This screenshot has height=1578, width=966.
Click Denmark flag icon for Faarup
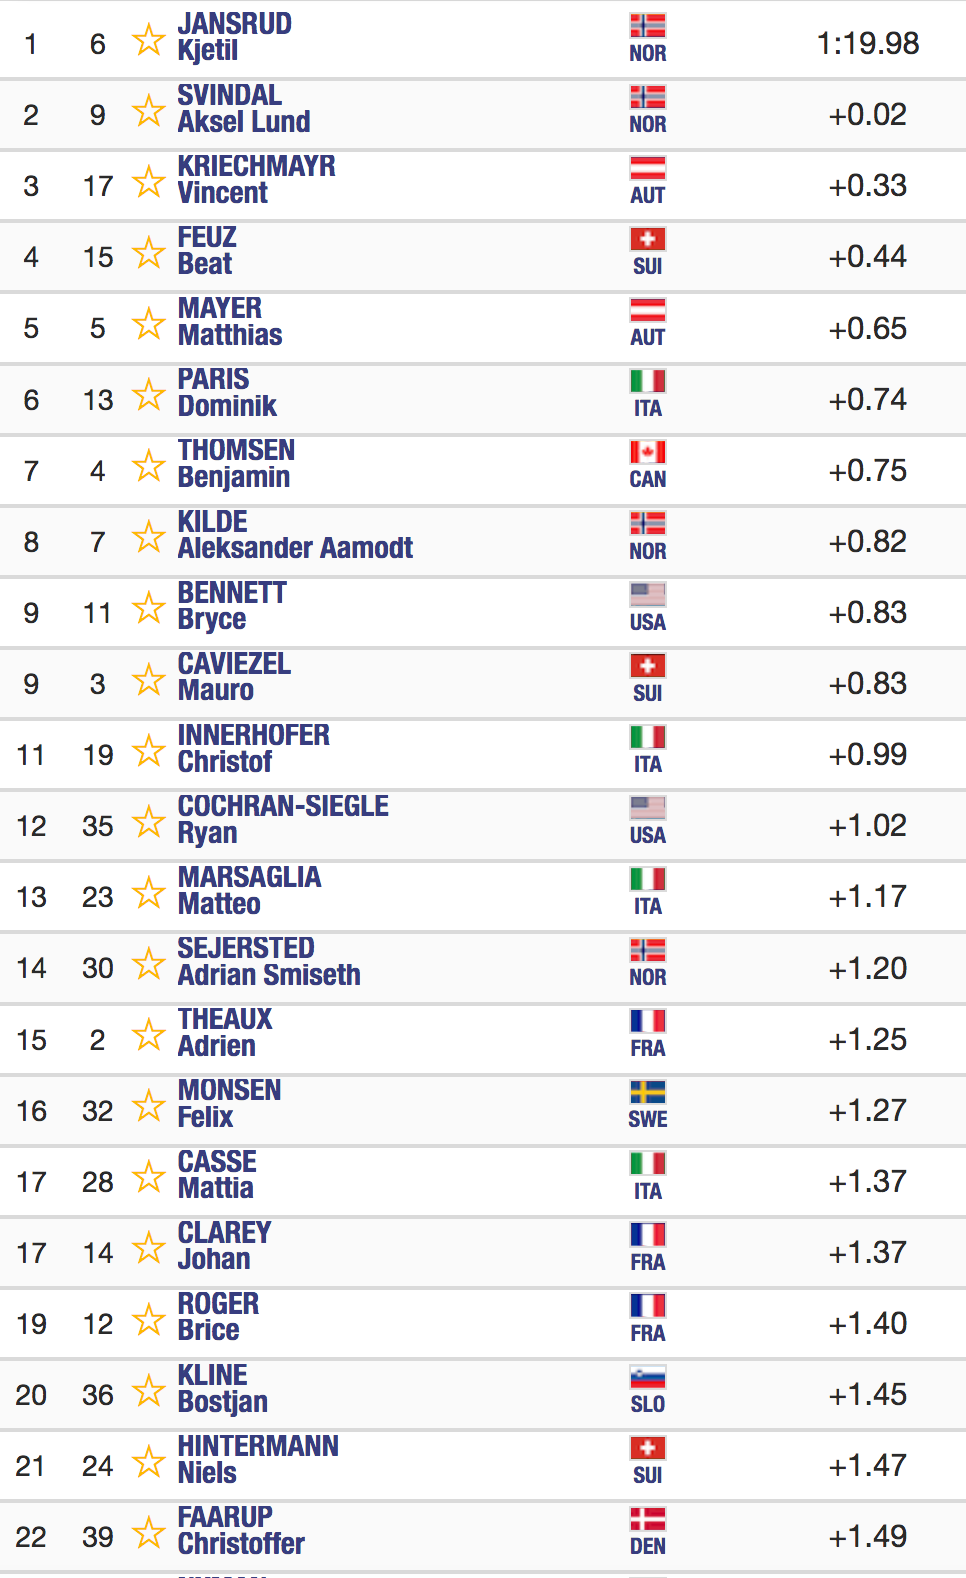point(648,1519)
